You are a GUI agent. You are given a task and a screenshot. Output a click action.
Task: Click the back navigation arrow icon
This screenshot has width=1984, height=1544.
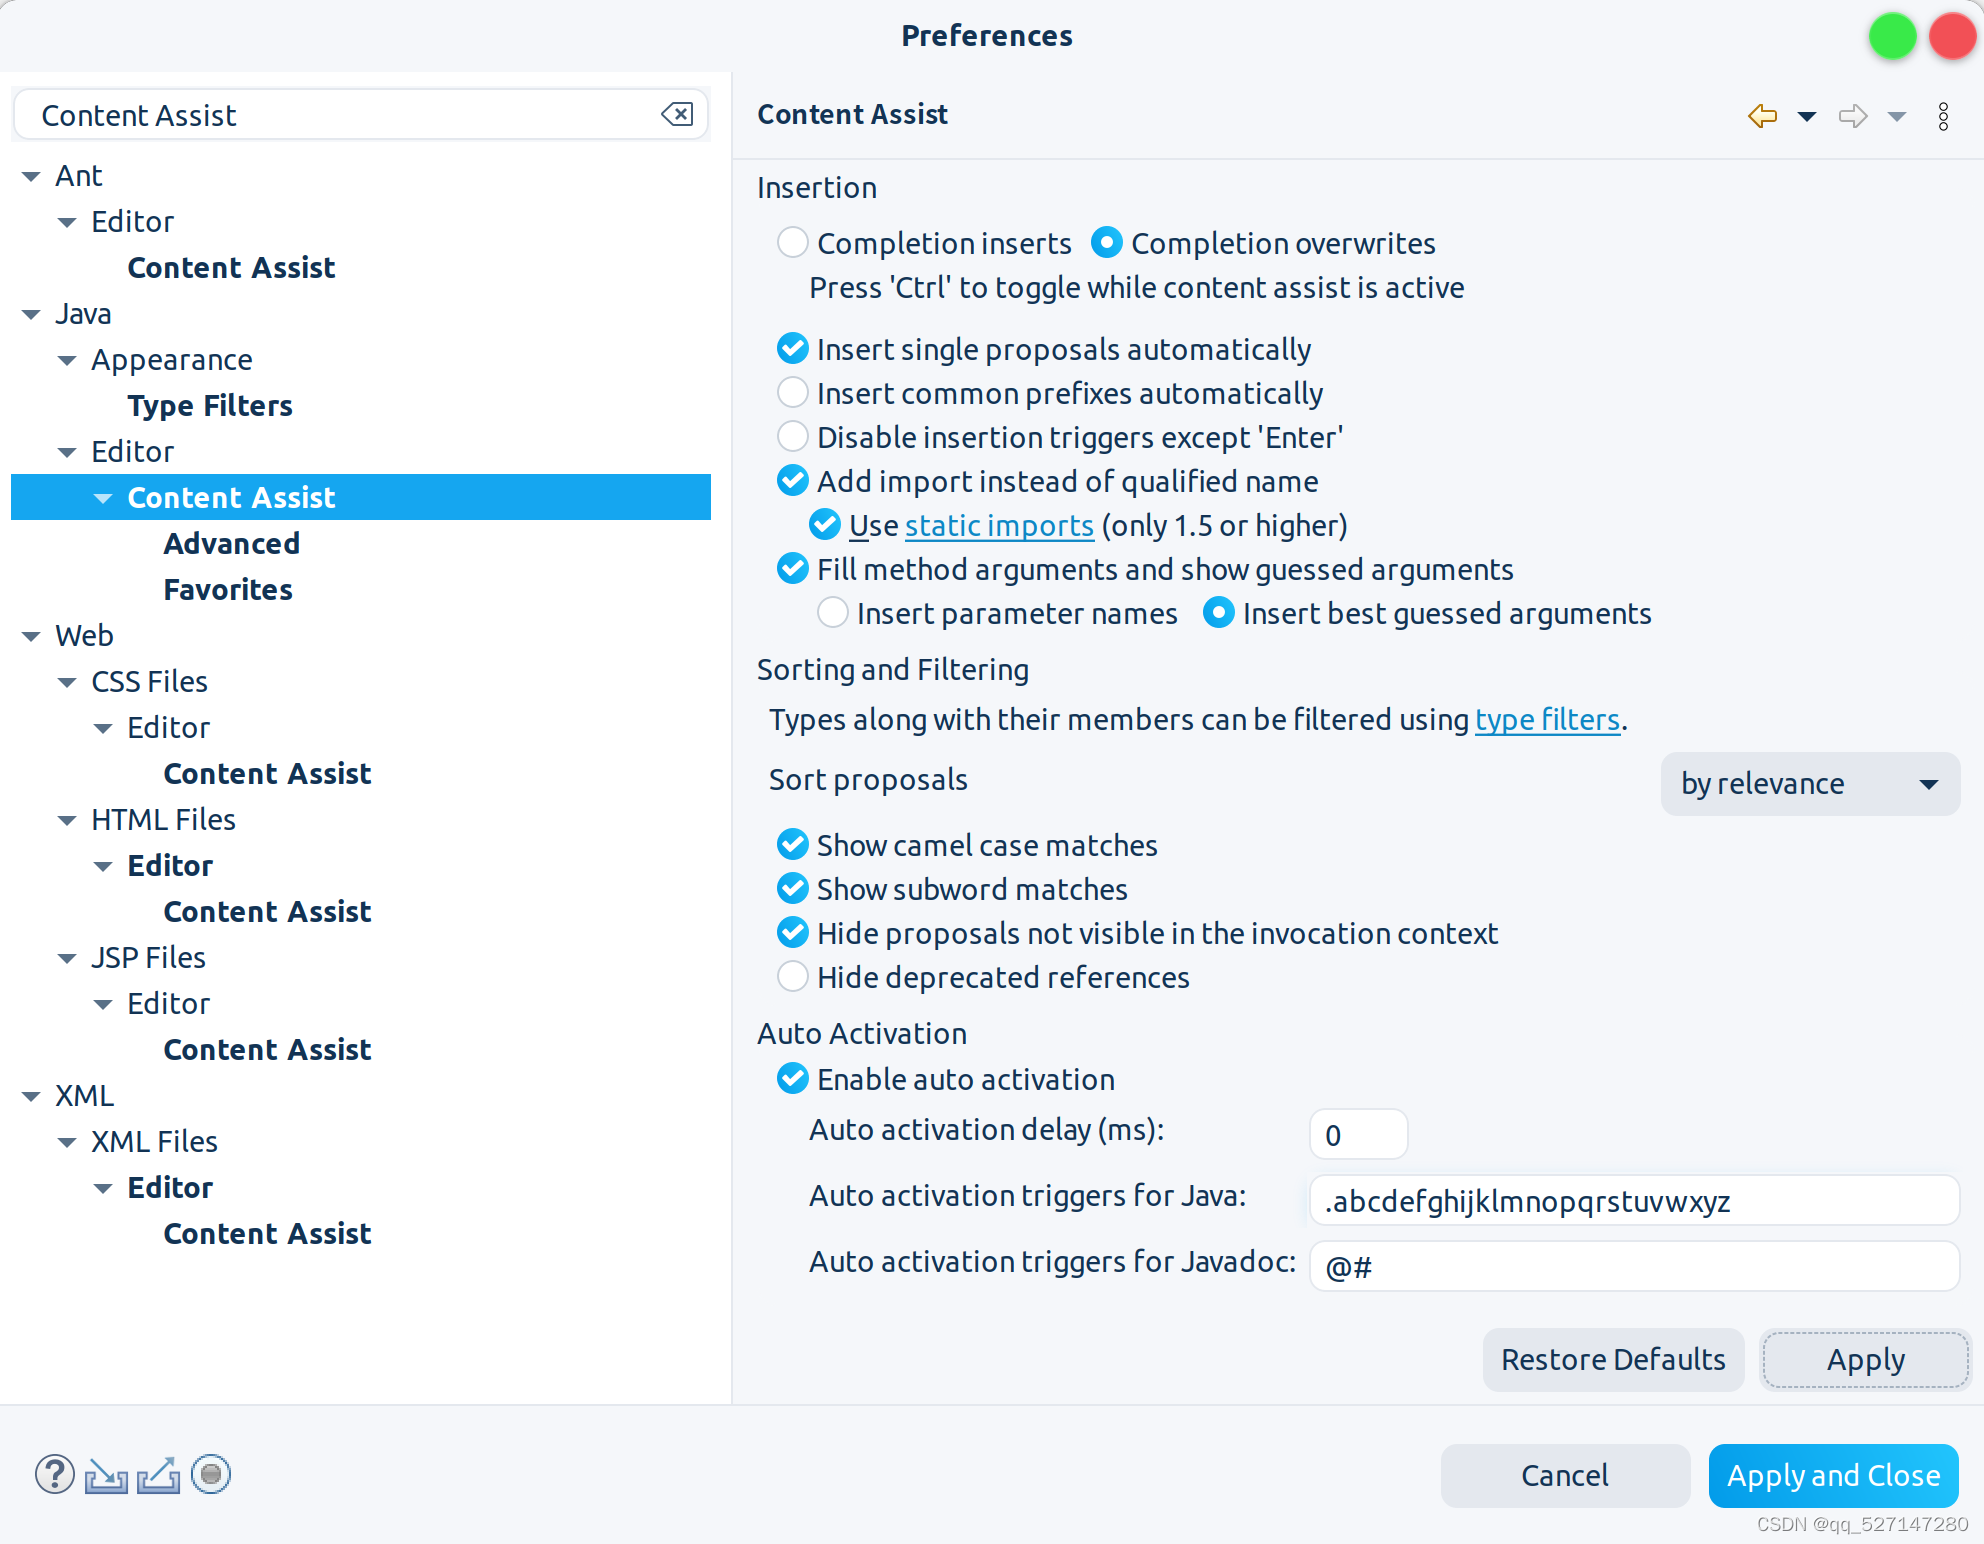click(x=1763, y=116)
